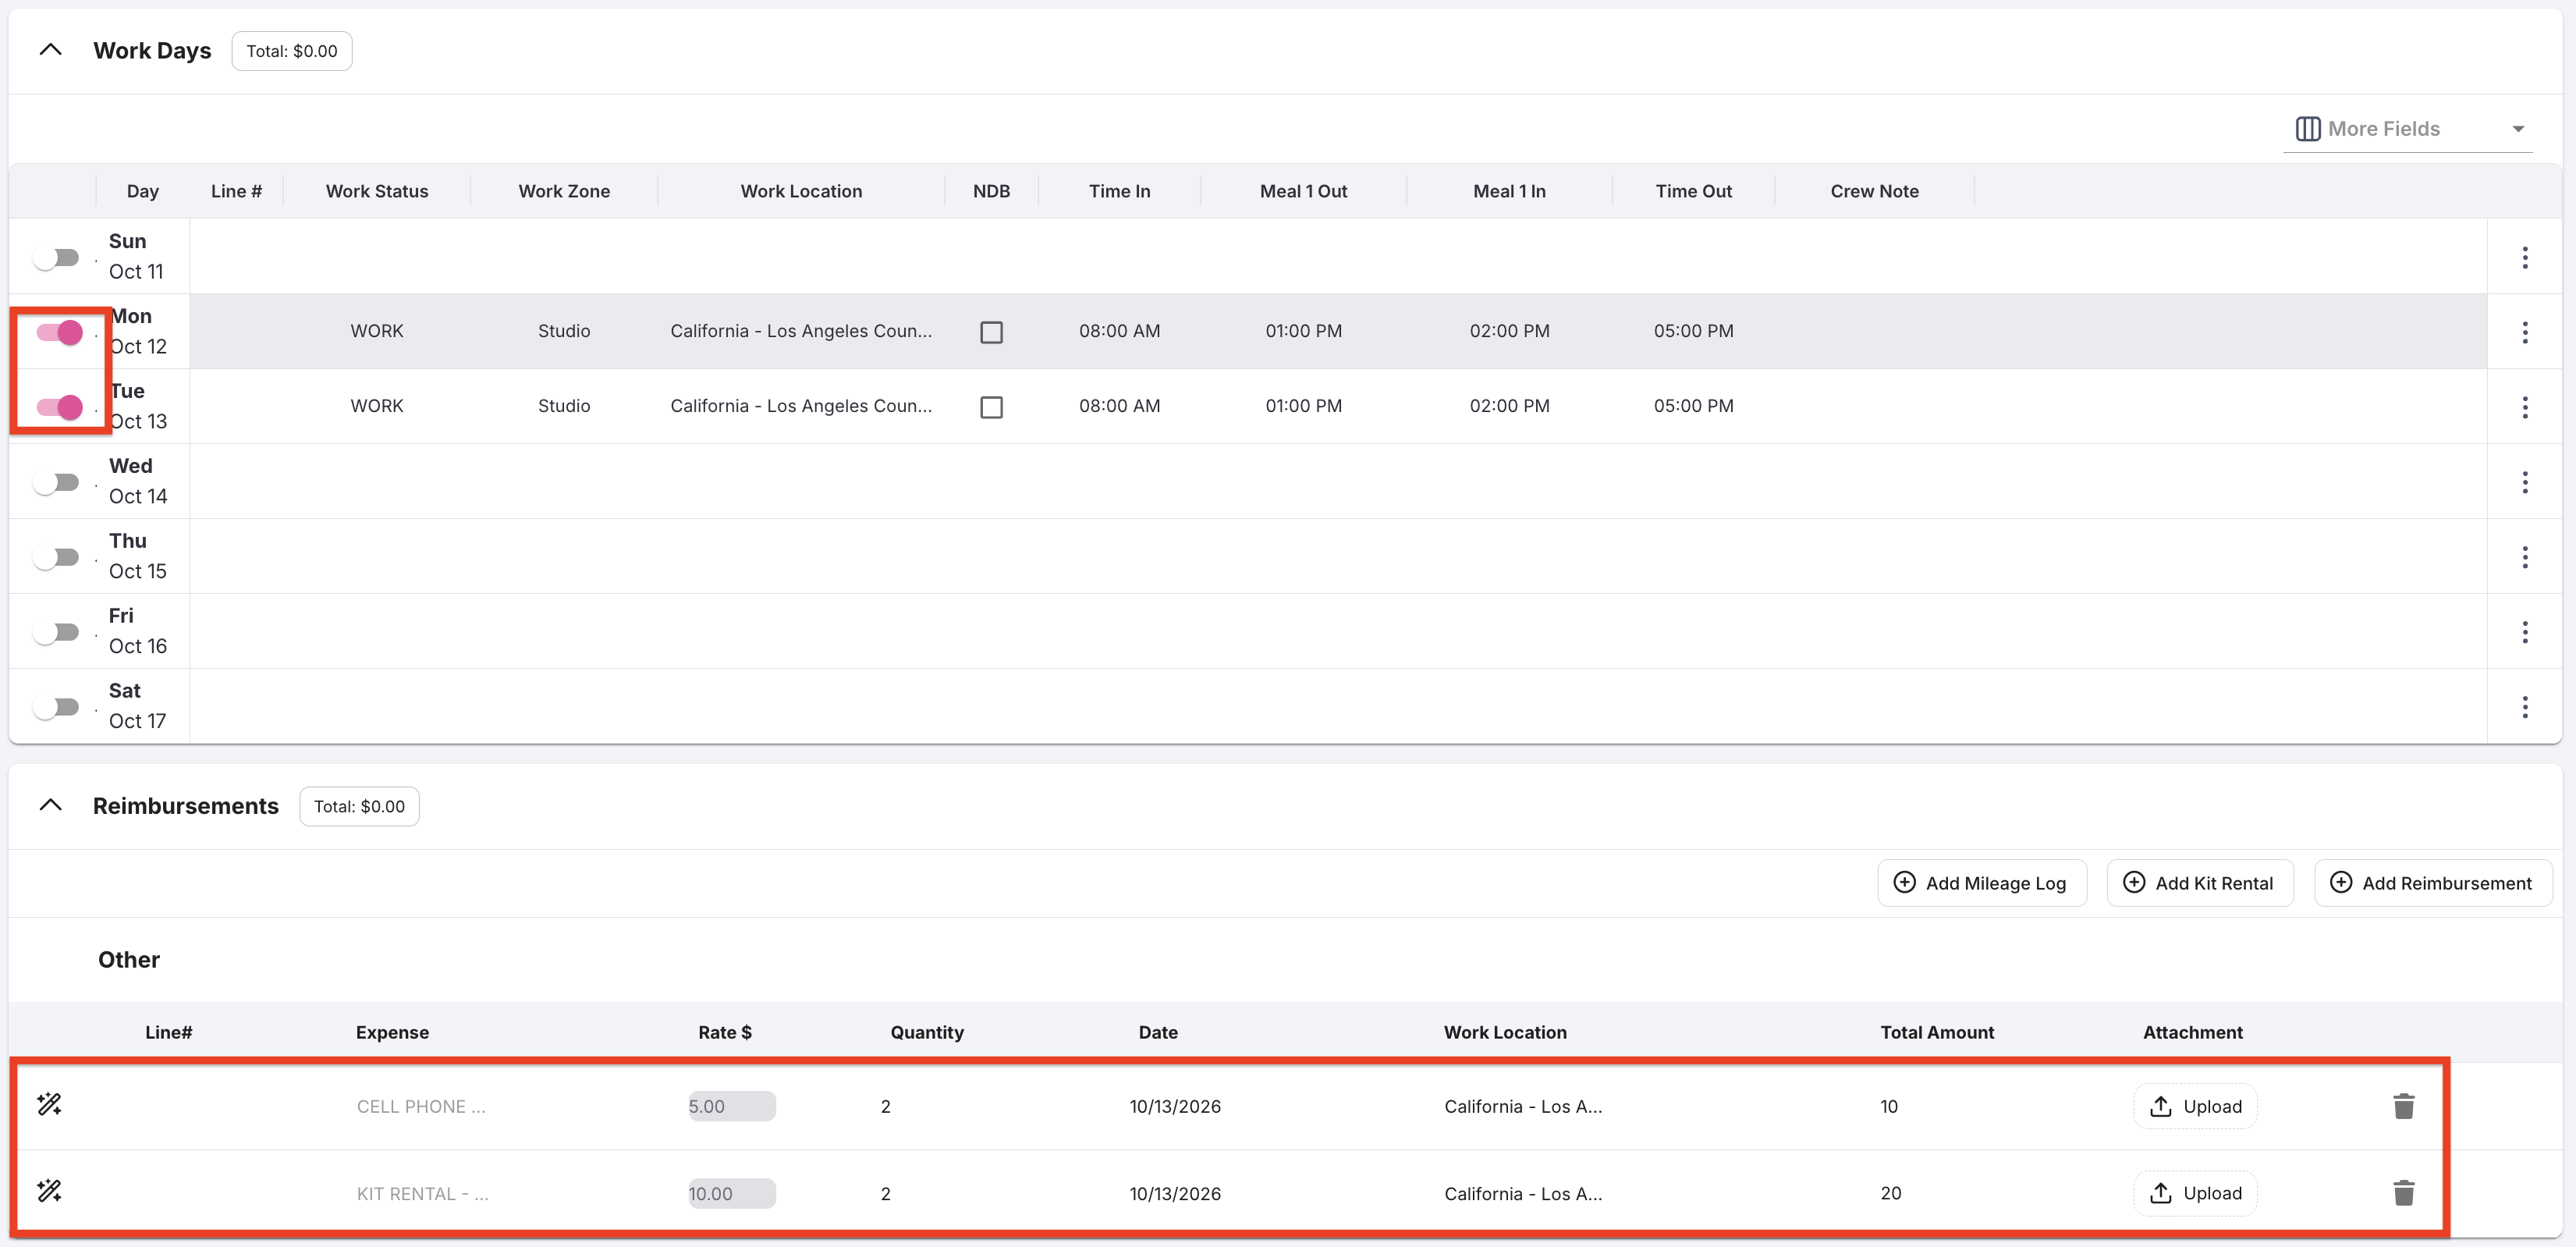The height and width of the screenshot is (1247, 2576).
Task: Click Mon Oct 12 Meal 1 Out 01:00 PM
Action: click(1303, 331)
